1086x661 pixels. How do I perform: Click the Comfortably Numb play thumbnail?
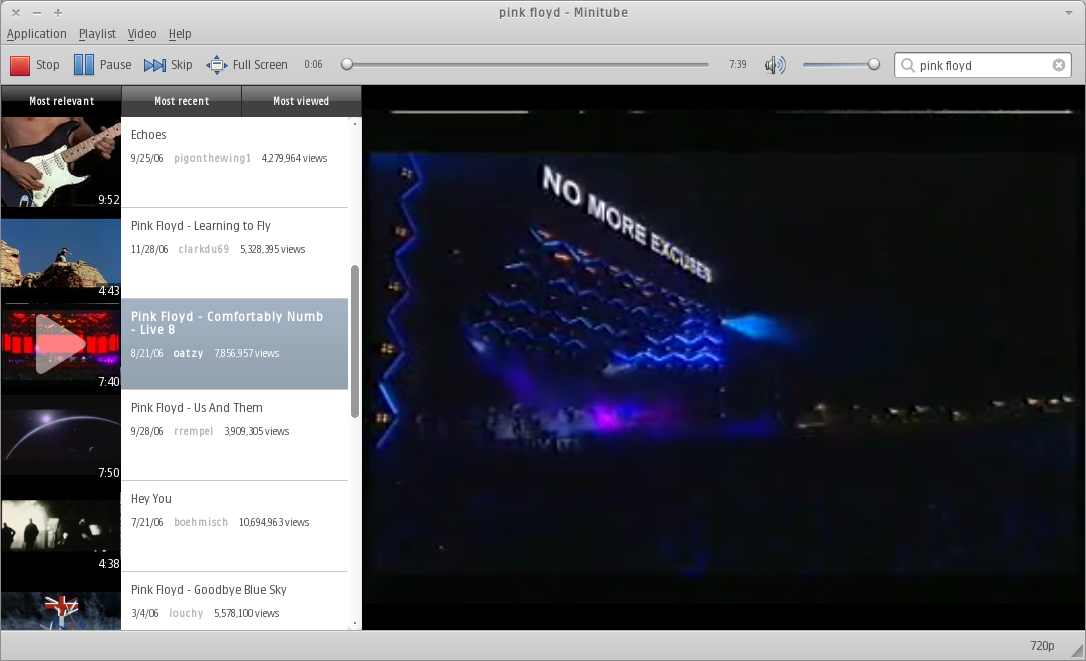pos(61,344)
